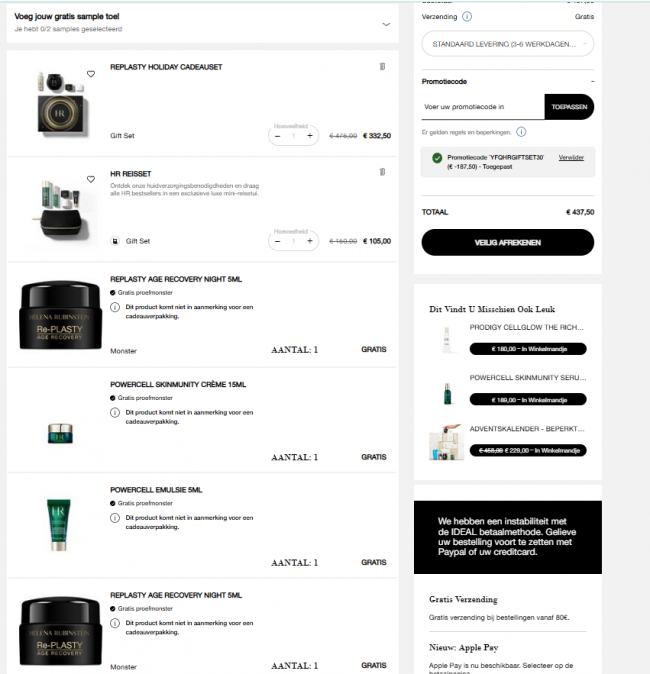Viewport: 650px width, 674px height.
Task: Increase quantity of HR Reisset
Action: [x=310, y=241]
